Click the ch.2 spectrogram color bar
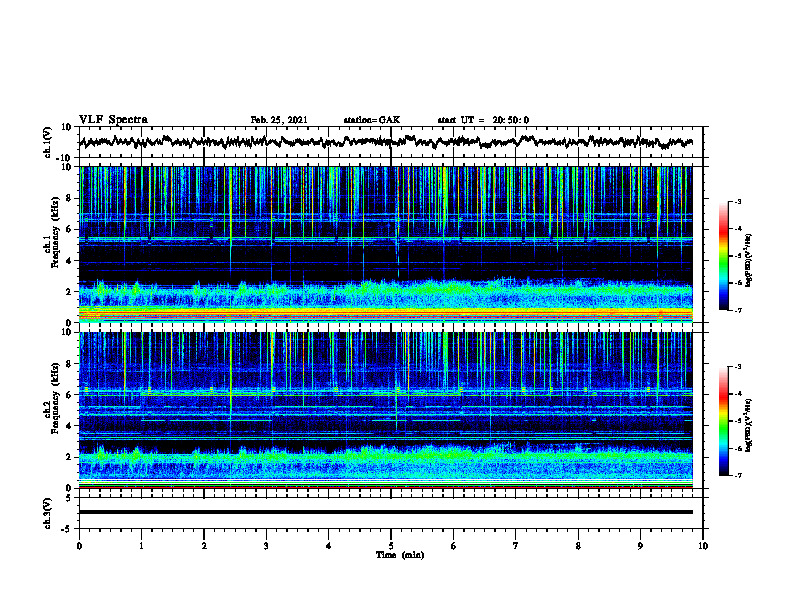Screen dimensions: 792x612 (x=723, y=421)
